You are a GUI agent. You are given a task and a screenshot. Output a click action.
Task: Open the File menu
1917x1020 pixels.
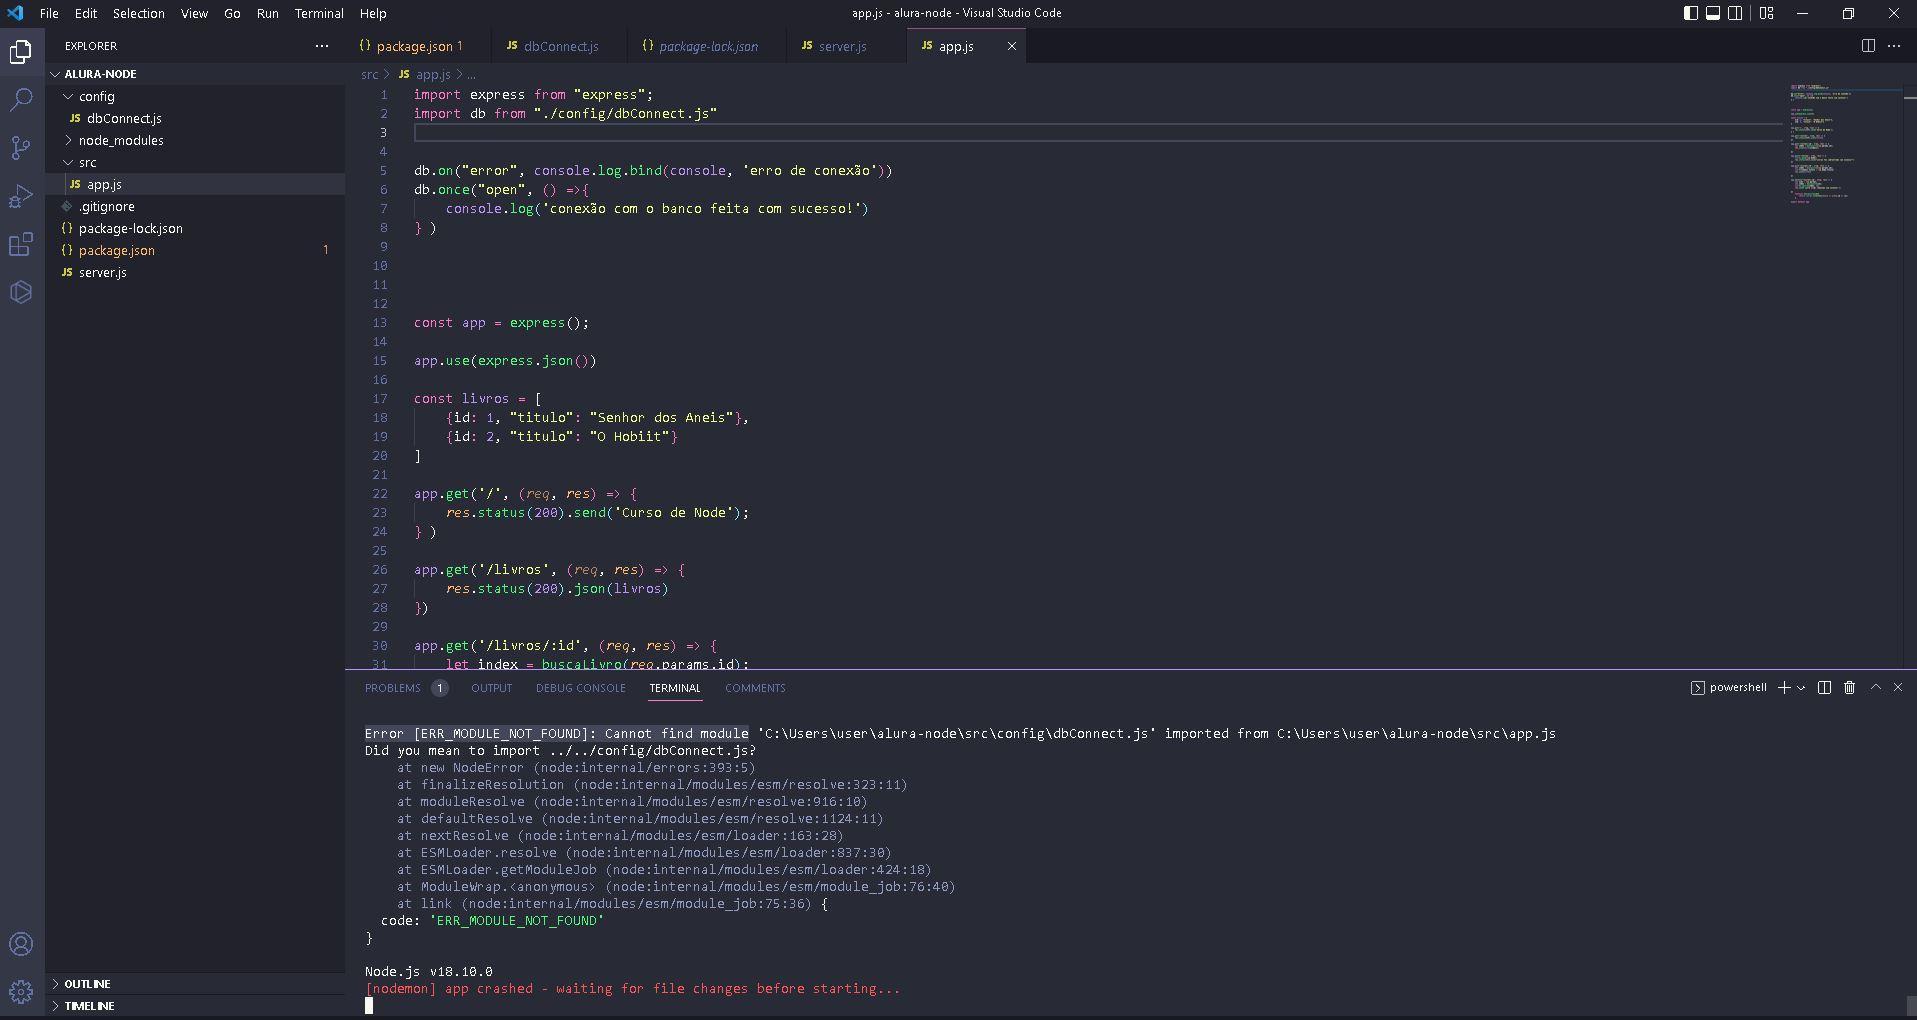49,13
